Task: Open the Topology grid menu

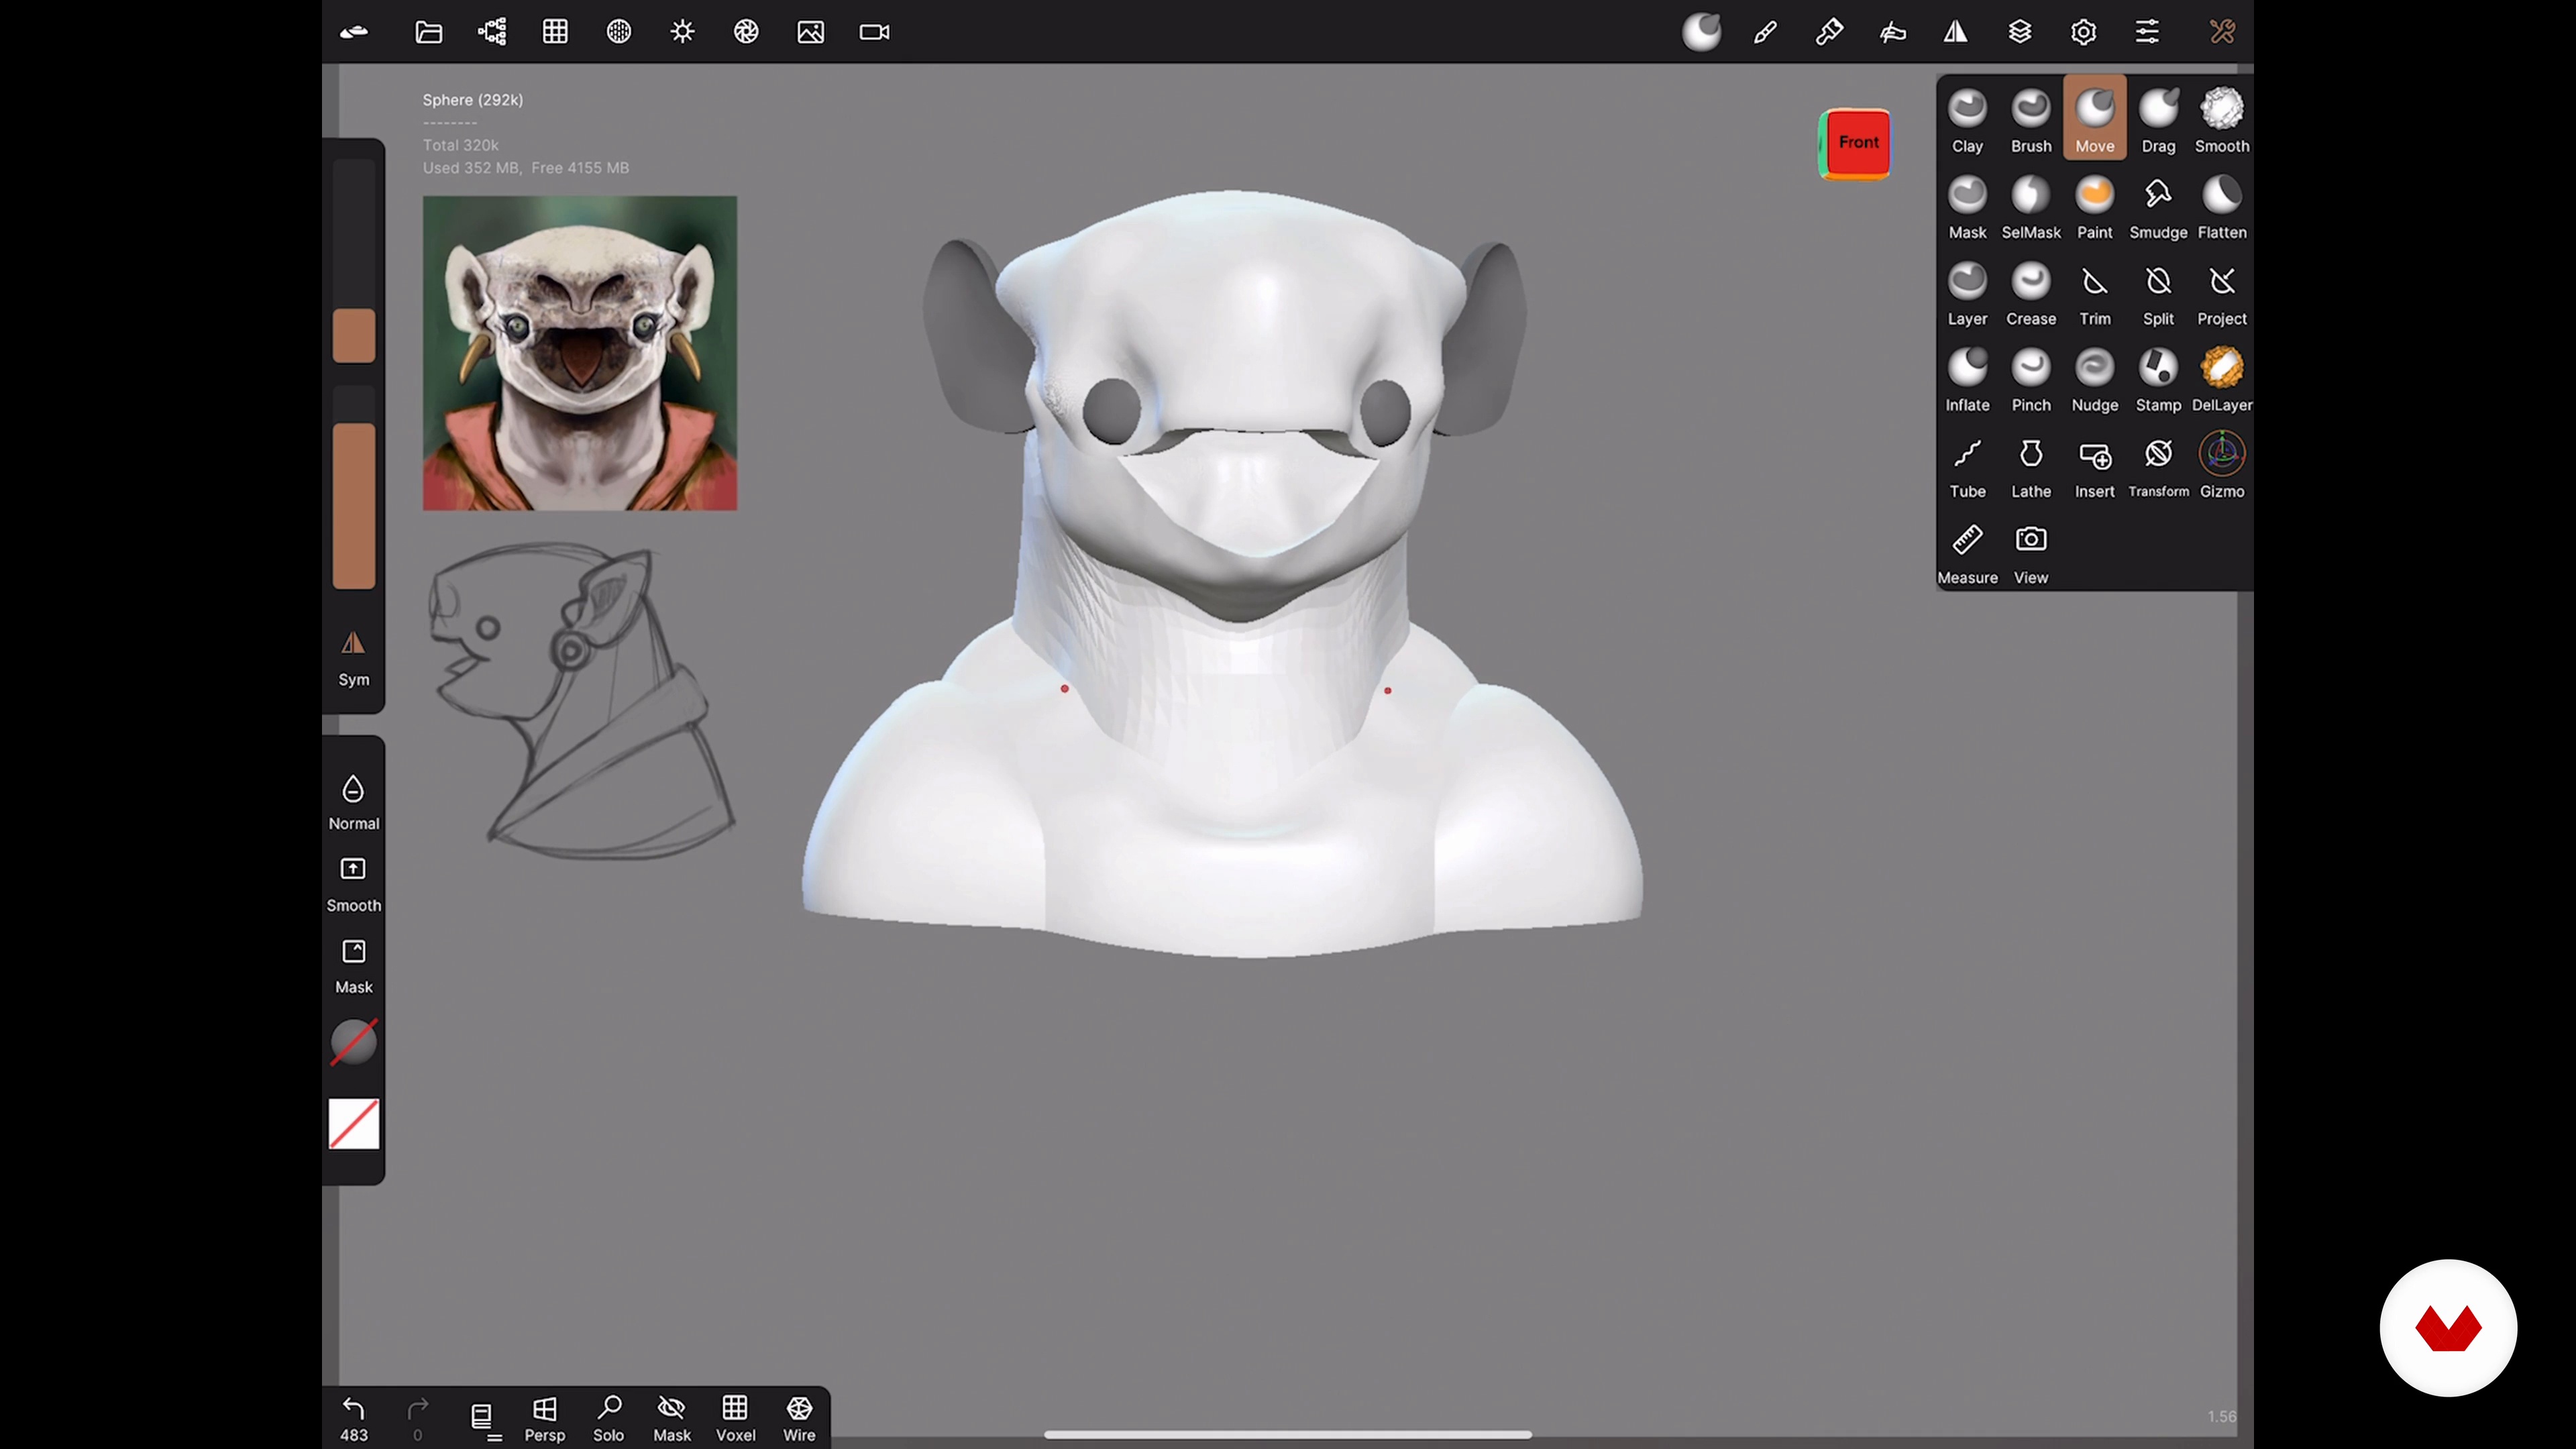Action: (555, 32)
